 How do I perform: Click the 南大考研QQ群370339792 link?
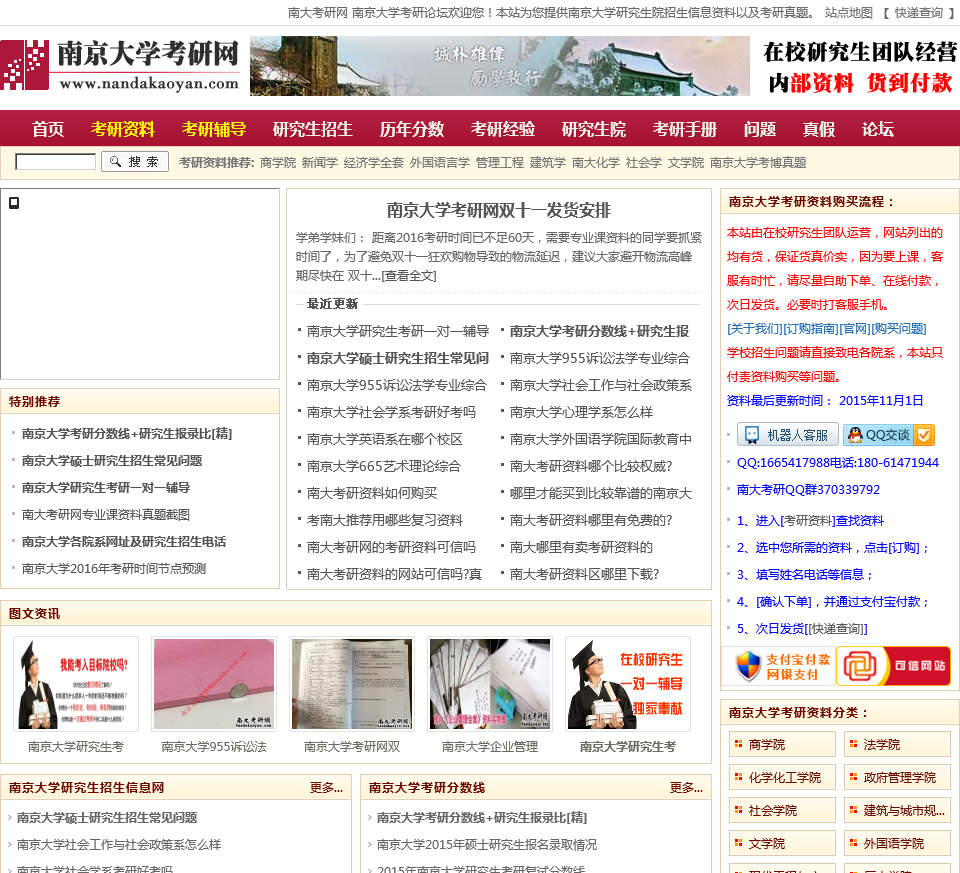[808, 490]
